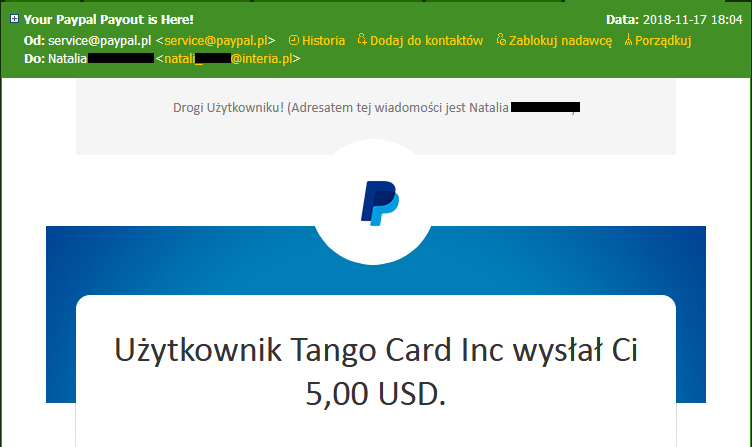Click the plain sender name after Od:
Screen dimensions: 752x447
point(99,41)
